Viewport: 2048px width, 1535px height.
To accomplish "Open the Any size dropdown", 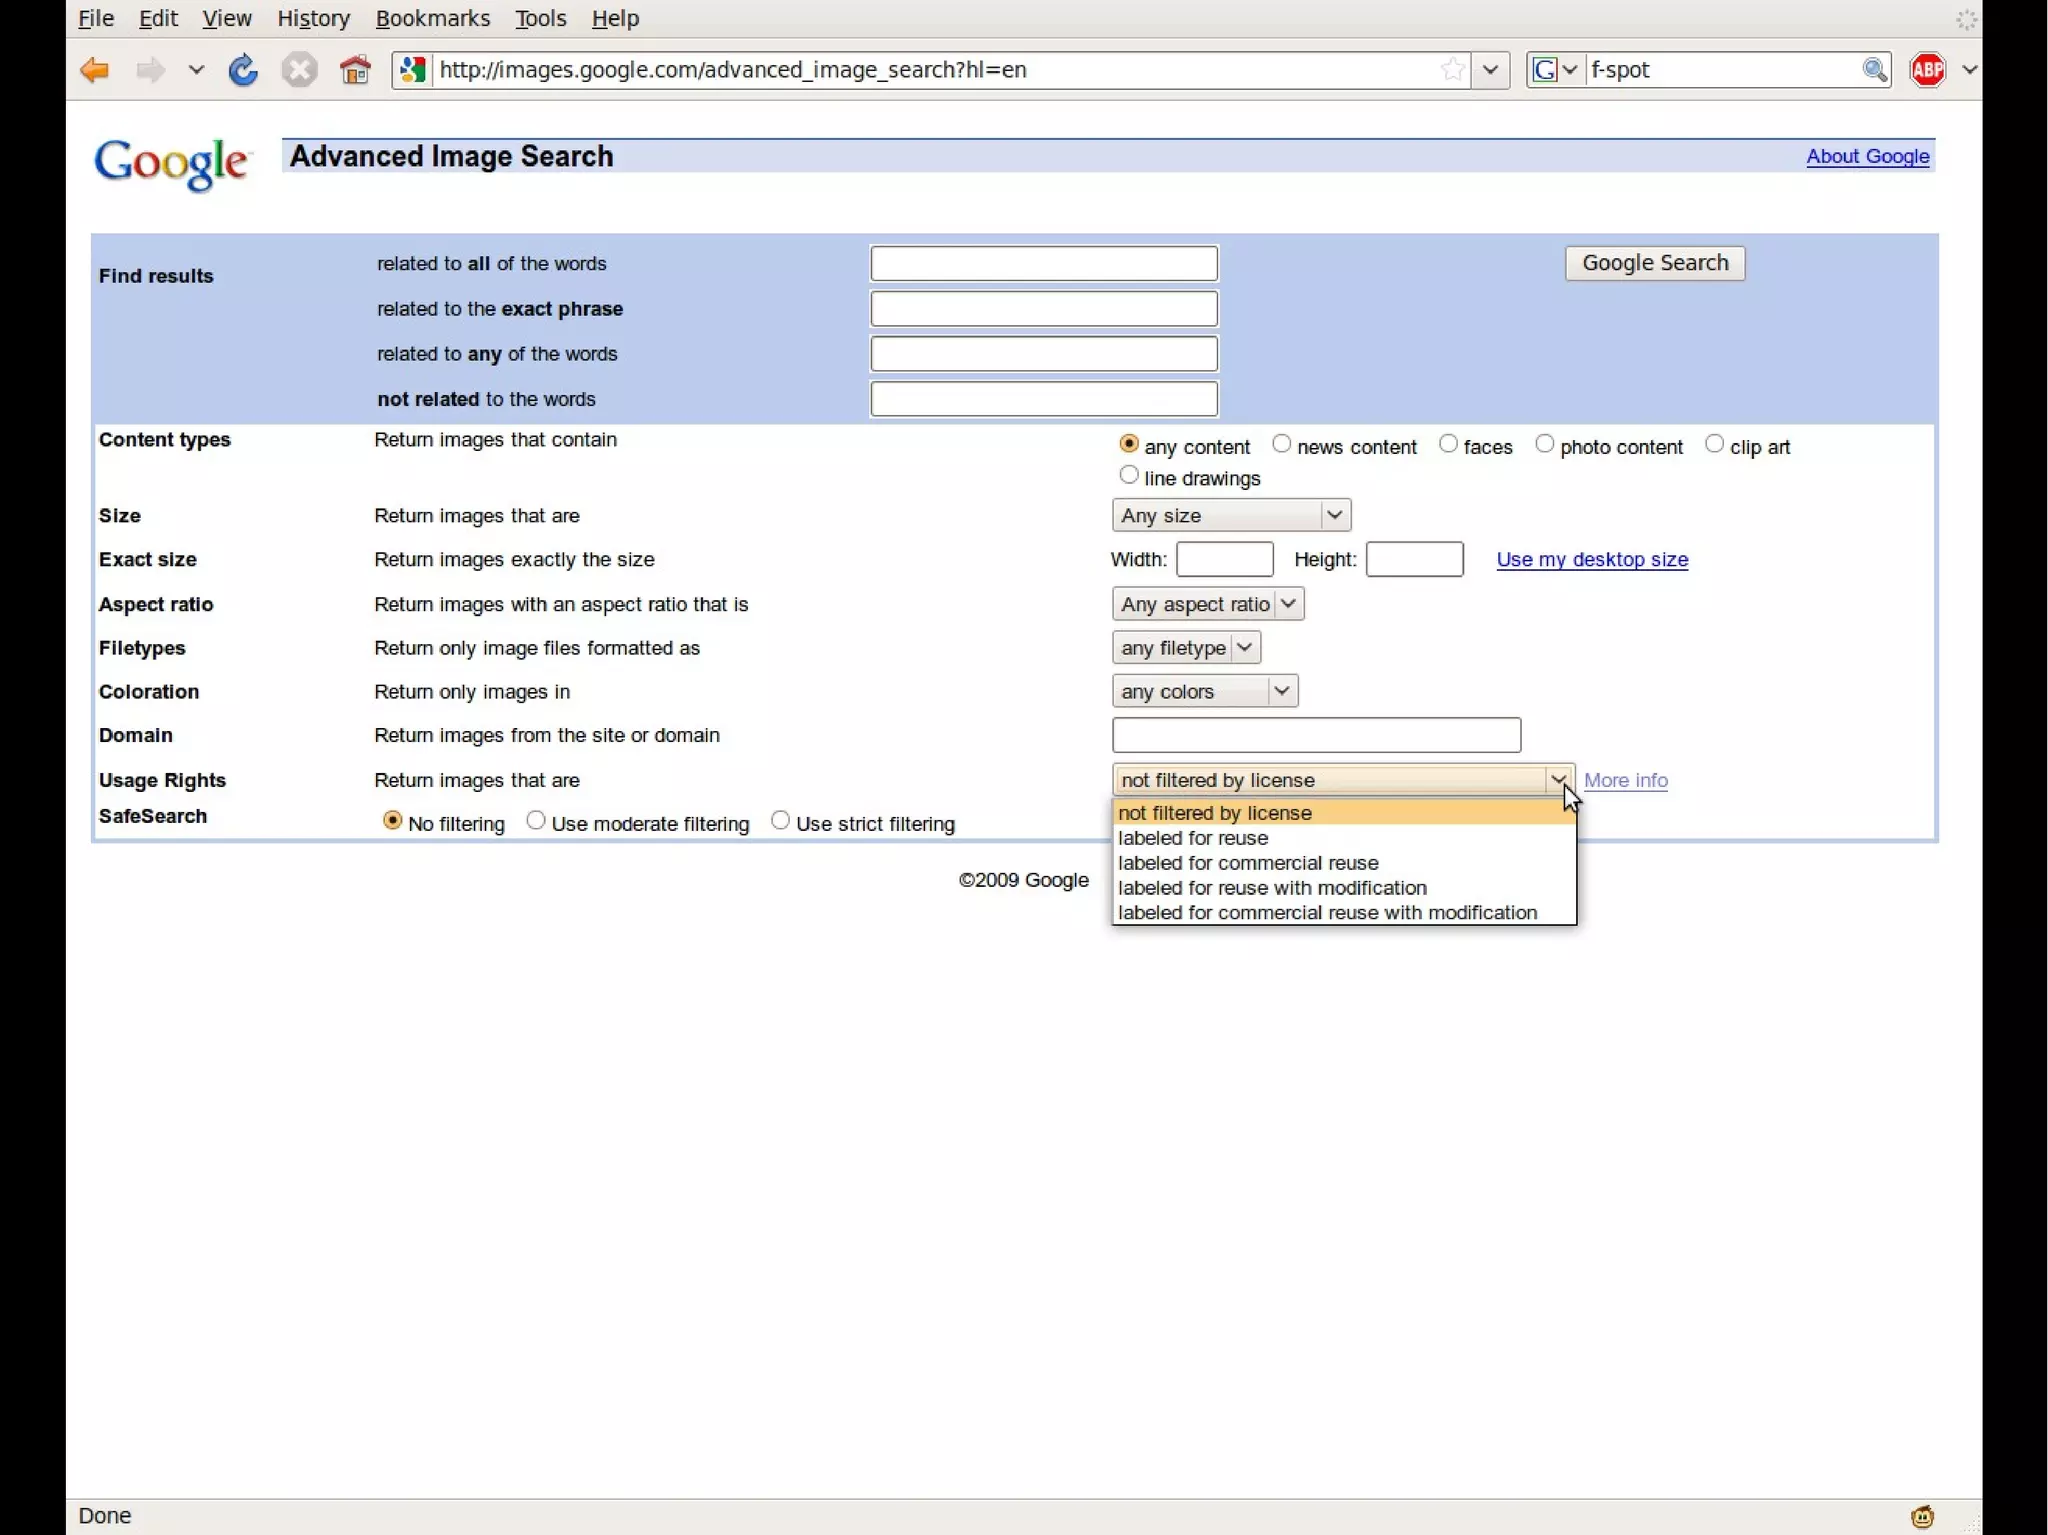I will click(1231, 515).
